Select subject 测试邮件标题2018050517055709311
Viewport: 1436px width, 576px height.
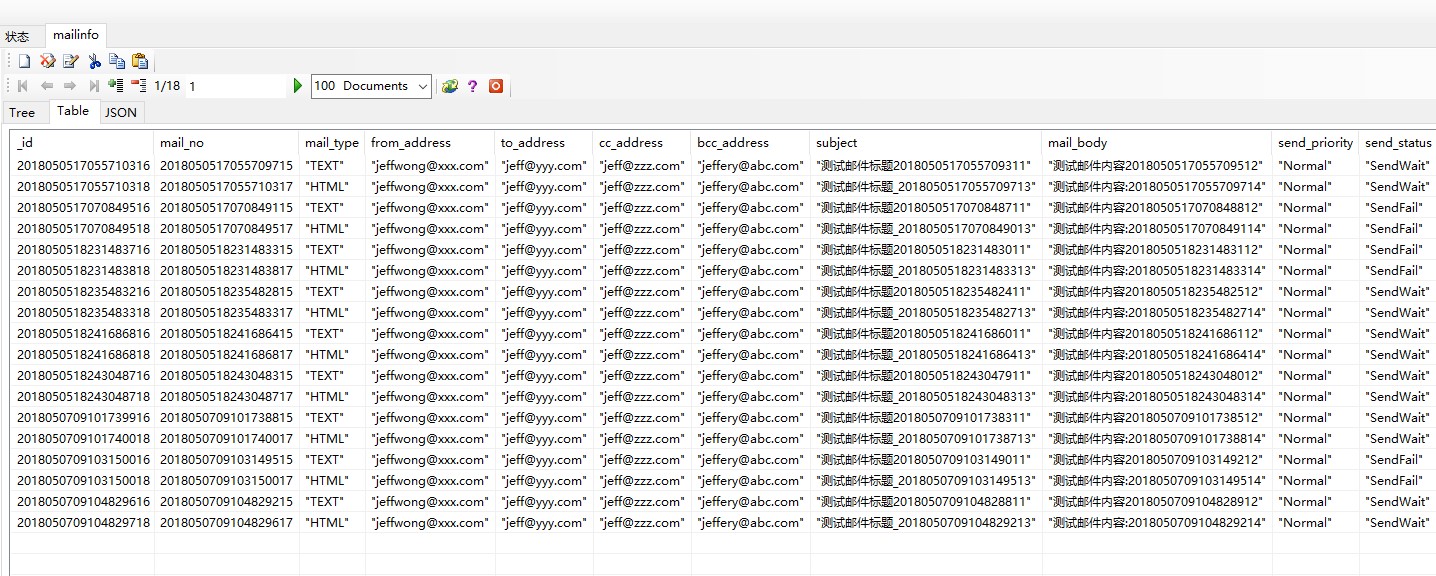tap(924, 166)
